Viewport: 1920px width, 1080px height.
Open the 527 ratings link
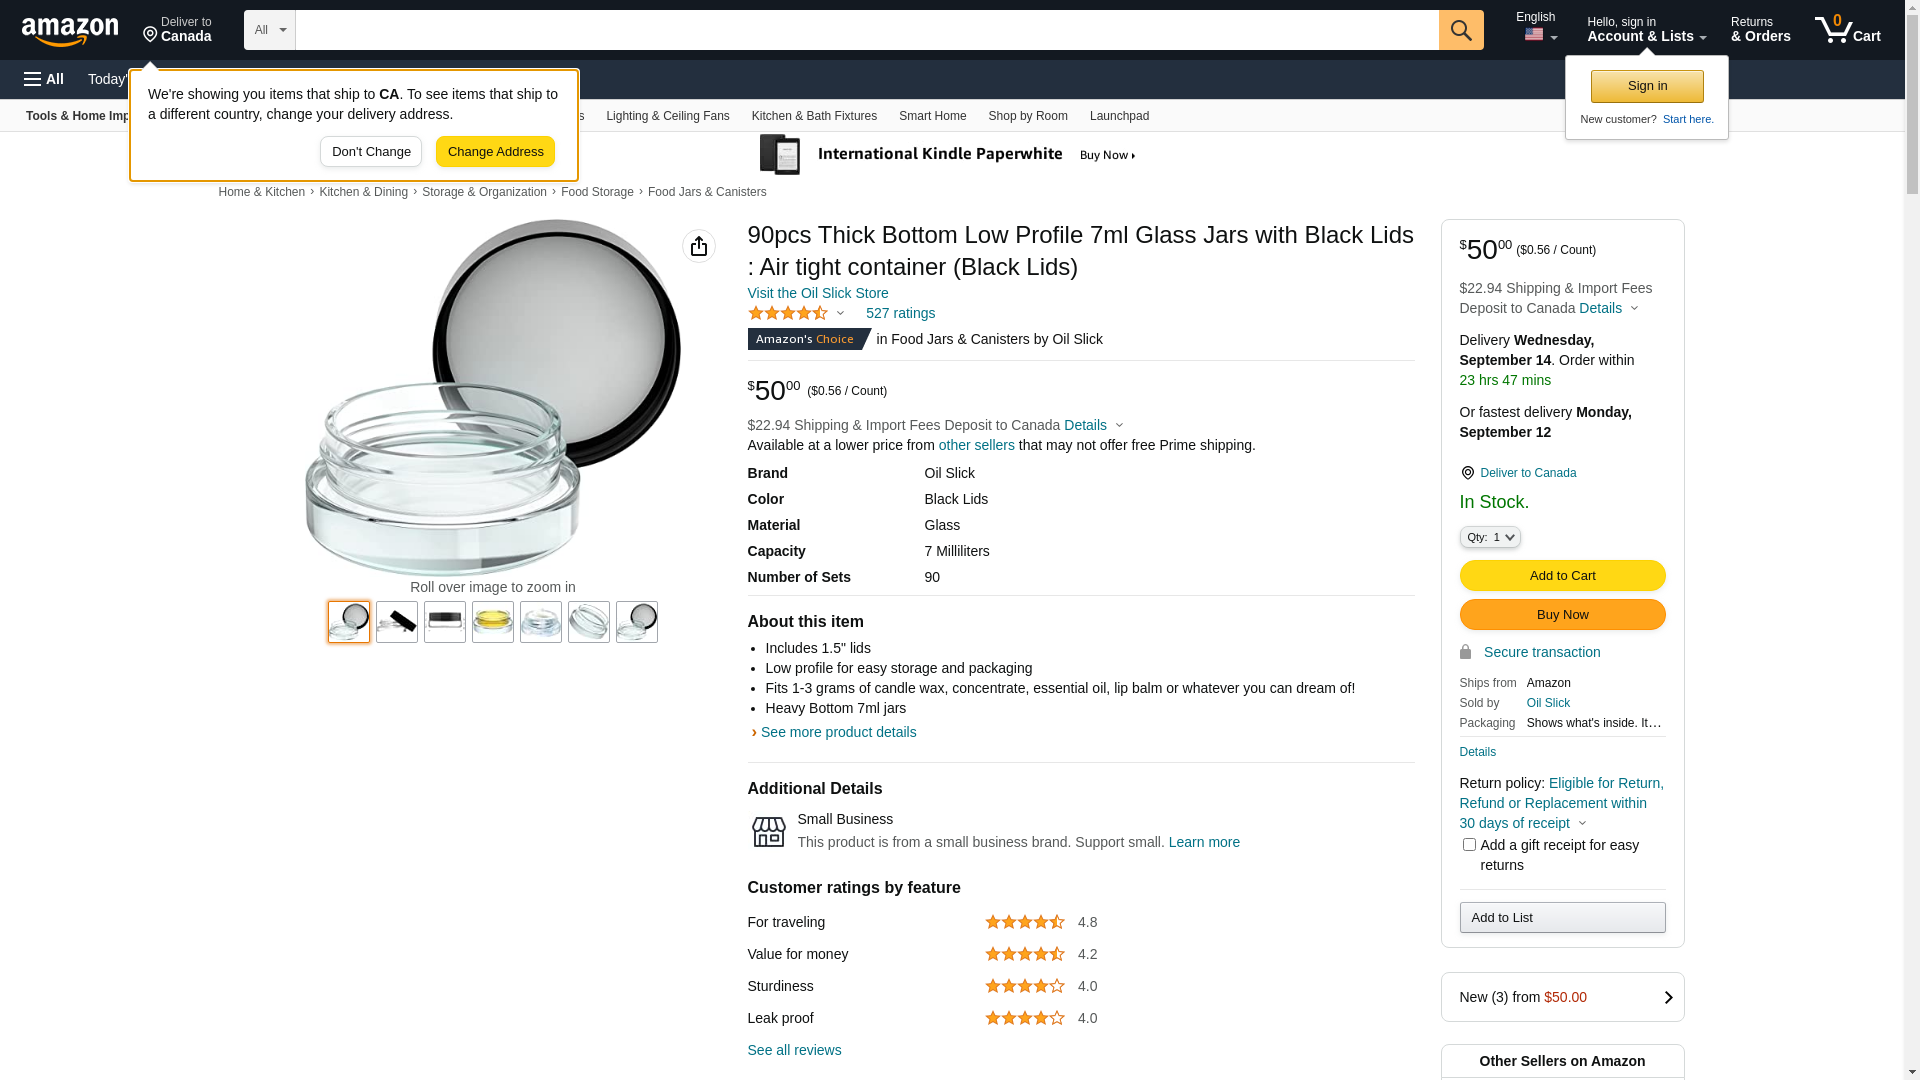(x=900, y=313)
